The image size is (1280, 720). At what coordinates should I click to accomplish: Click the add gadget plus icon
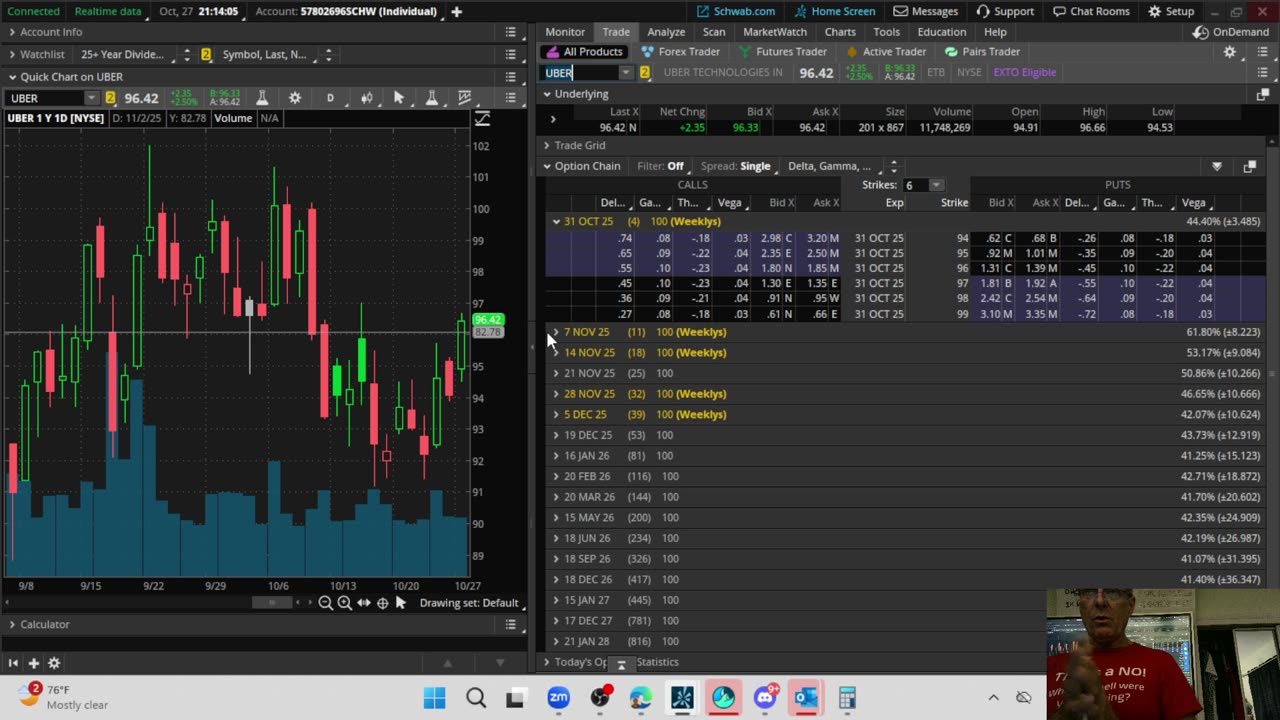coord(33,663)
